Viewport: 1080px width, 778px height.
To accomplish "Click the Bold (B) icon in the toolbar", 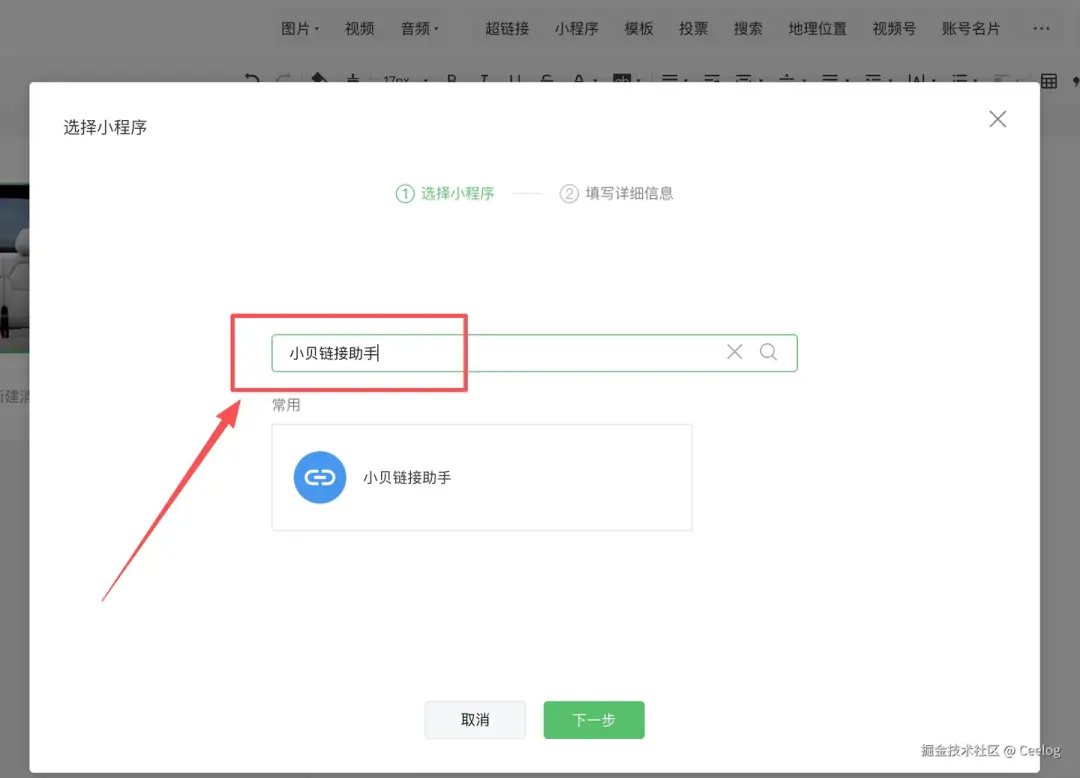I will point(450,78).
